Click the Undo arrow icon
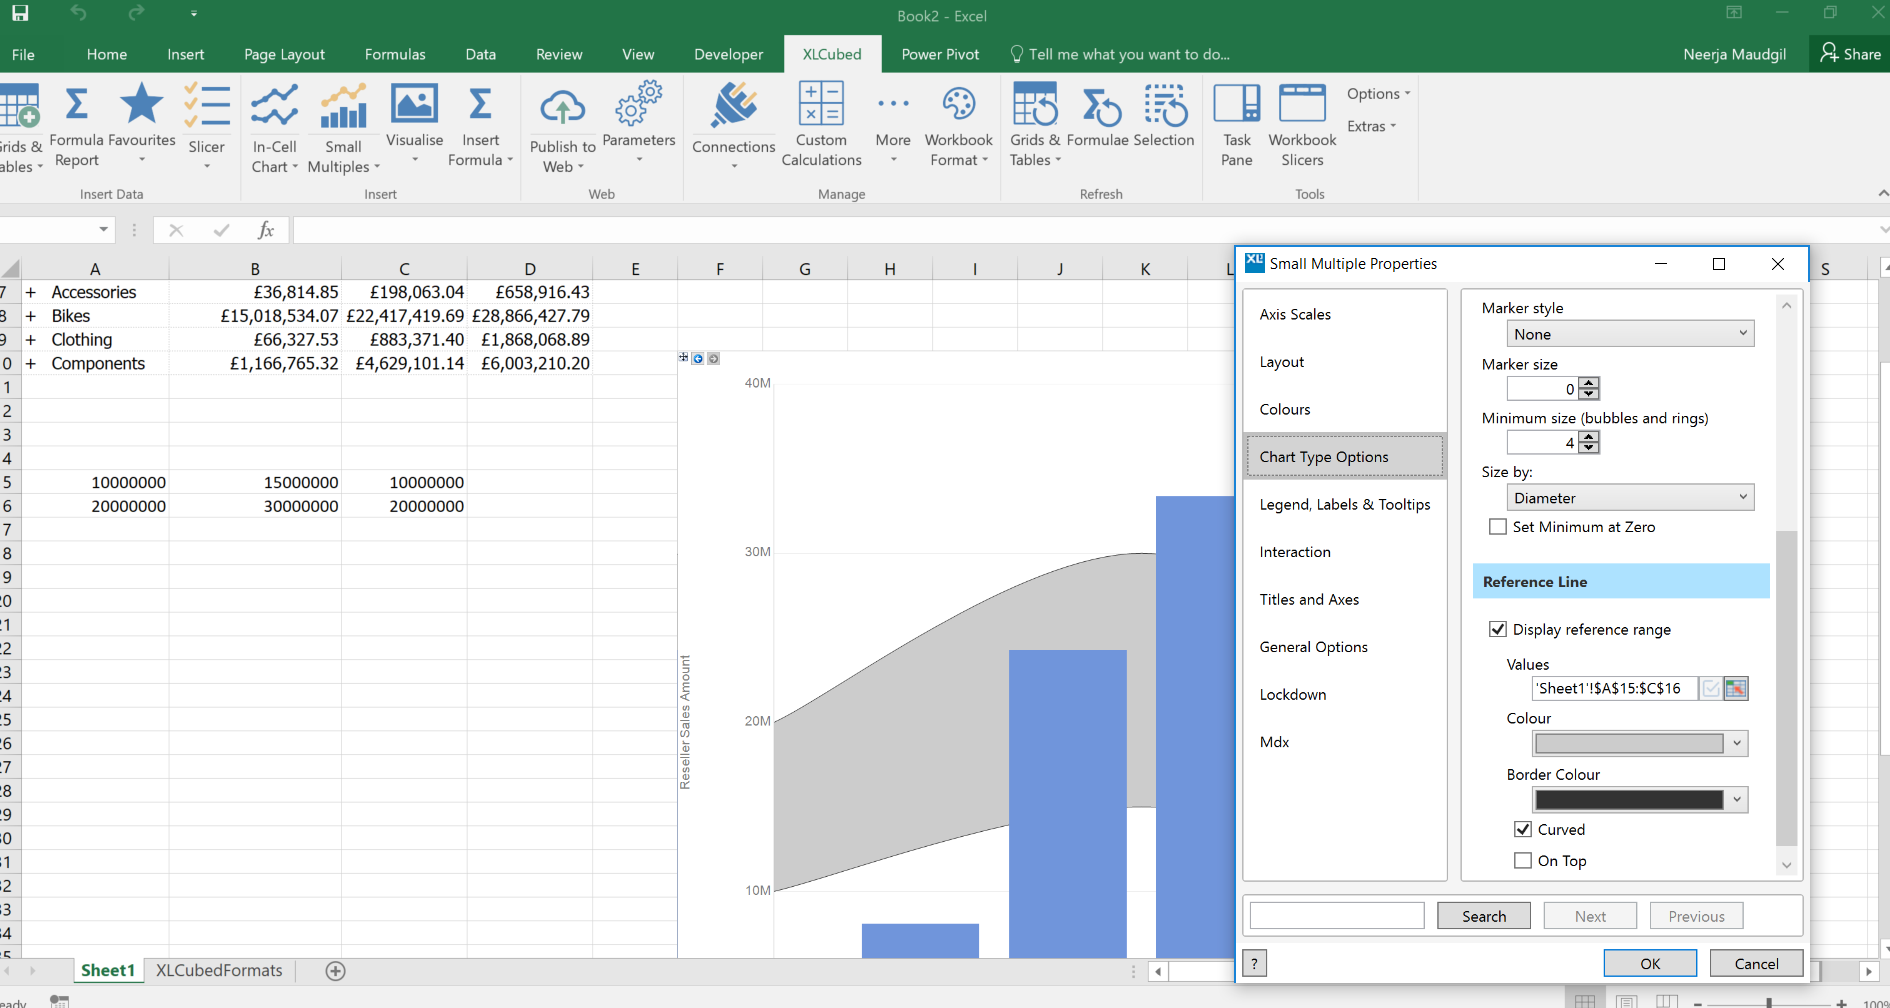 pyautogui.click(x=79, y=14)
